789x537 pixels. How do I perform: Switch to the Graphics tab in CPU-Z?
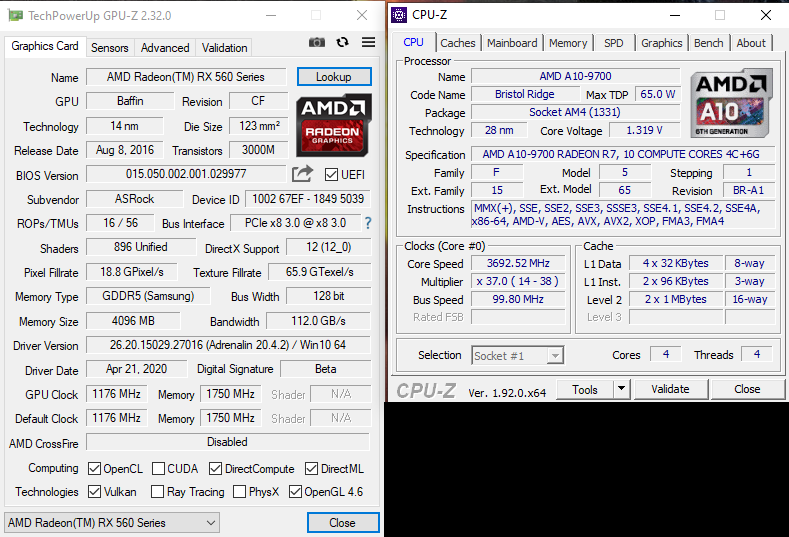tap(661, 43)
